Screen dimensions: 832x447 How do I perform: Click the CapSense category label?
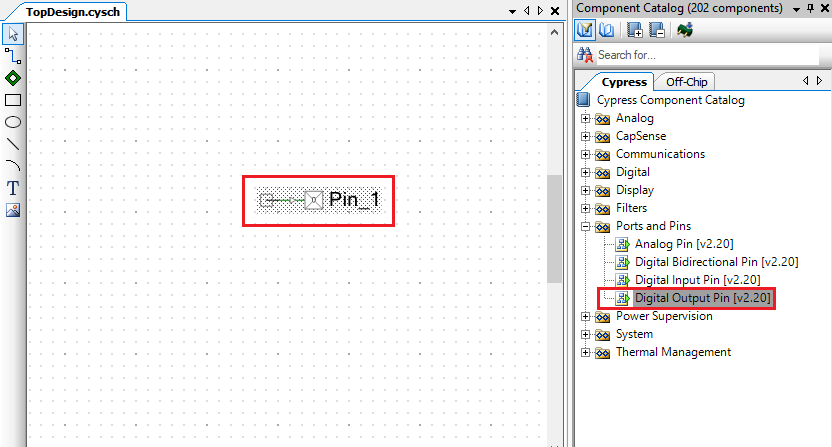tap(640, 136)
